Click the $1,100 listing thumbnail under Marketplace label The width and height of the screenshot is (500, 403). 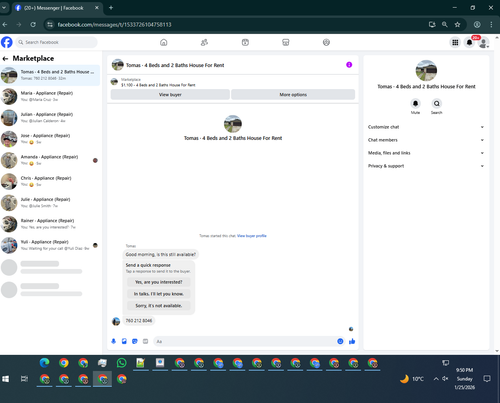pos(114,82)
